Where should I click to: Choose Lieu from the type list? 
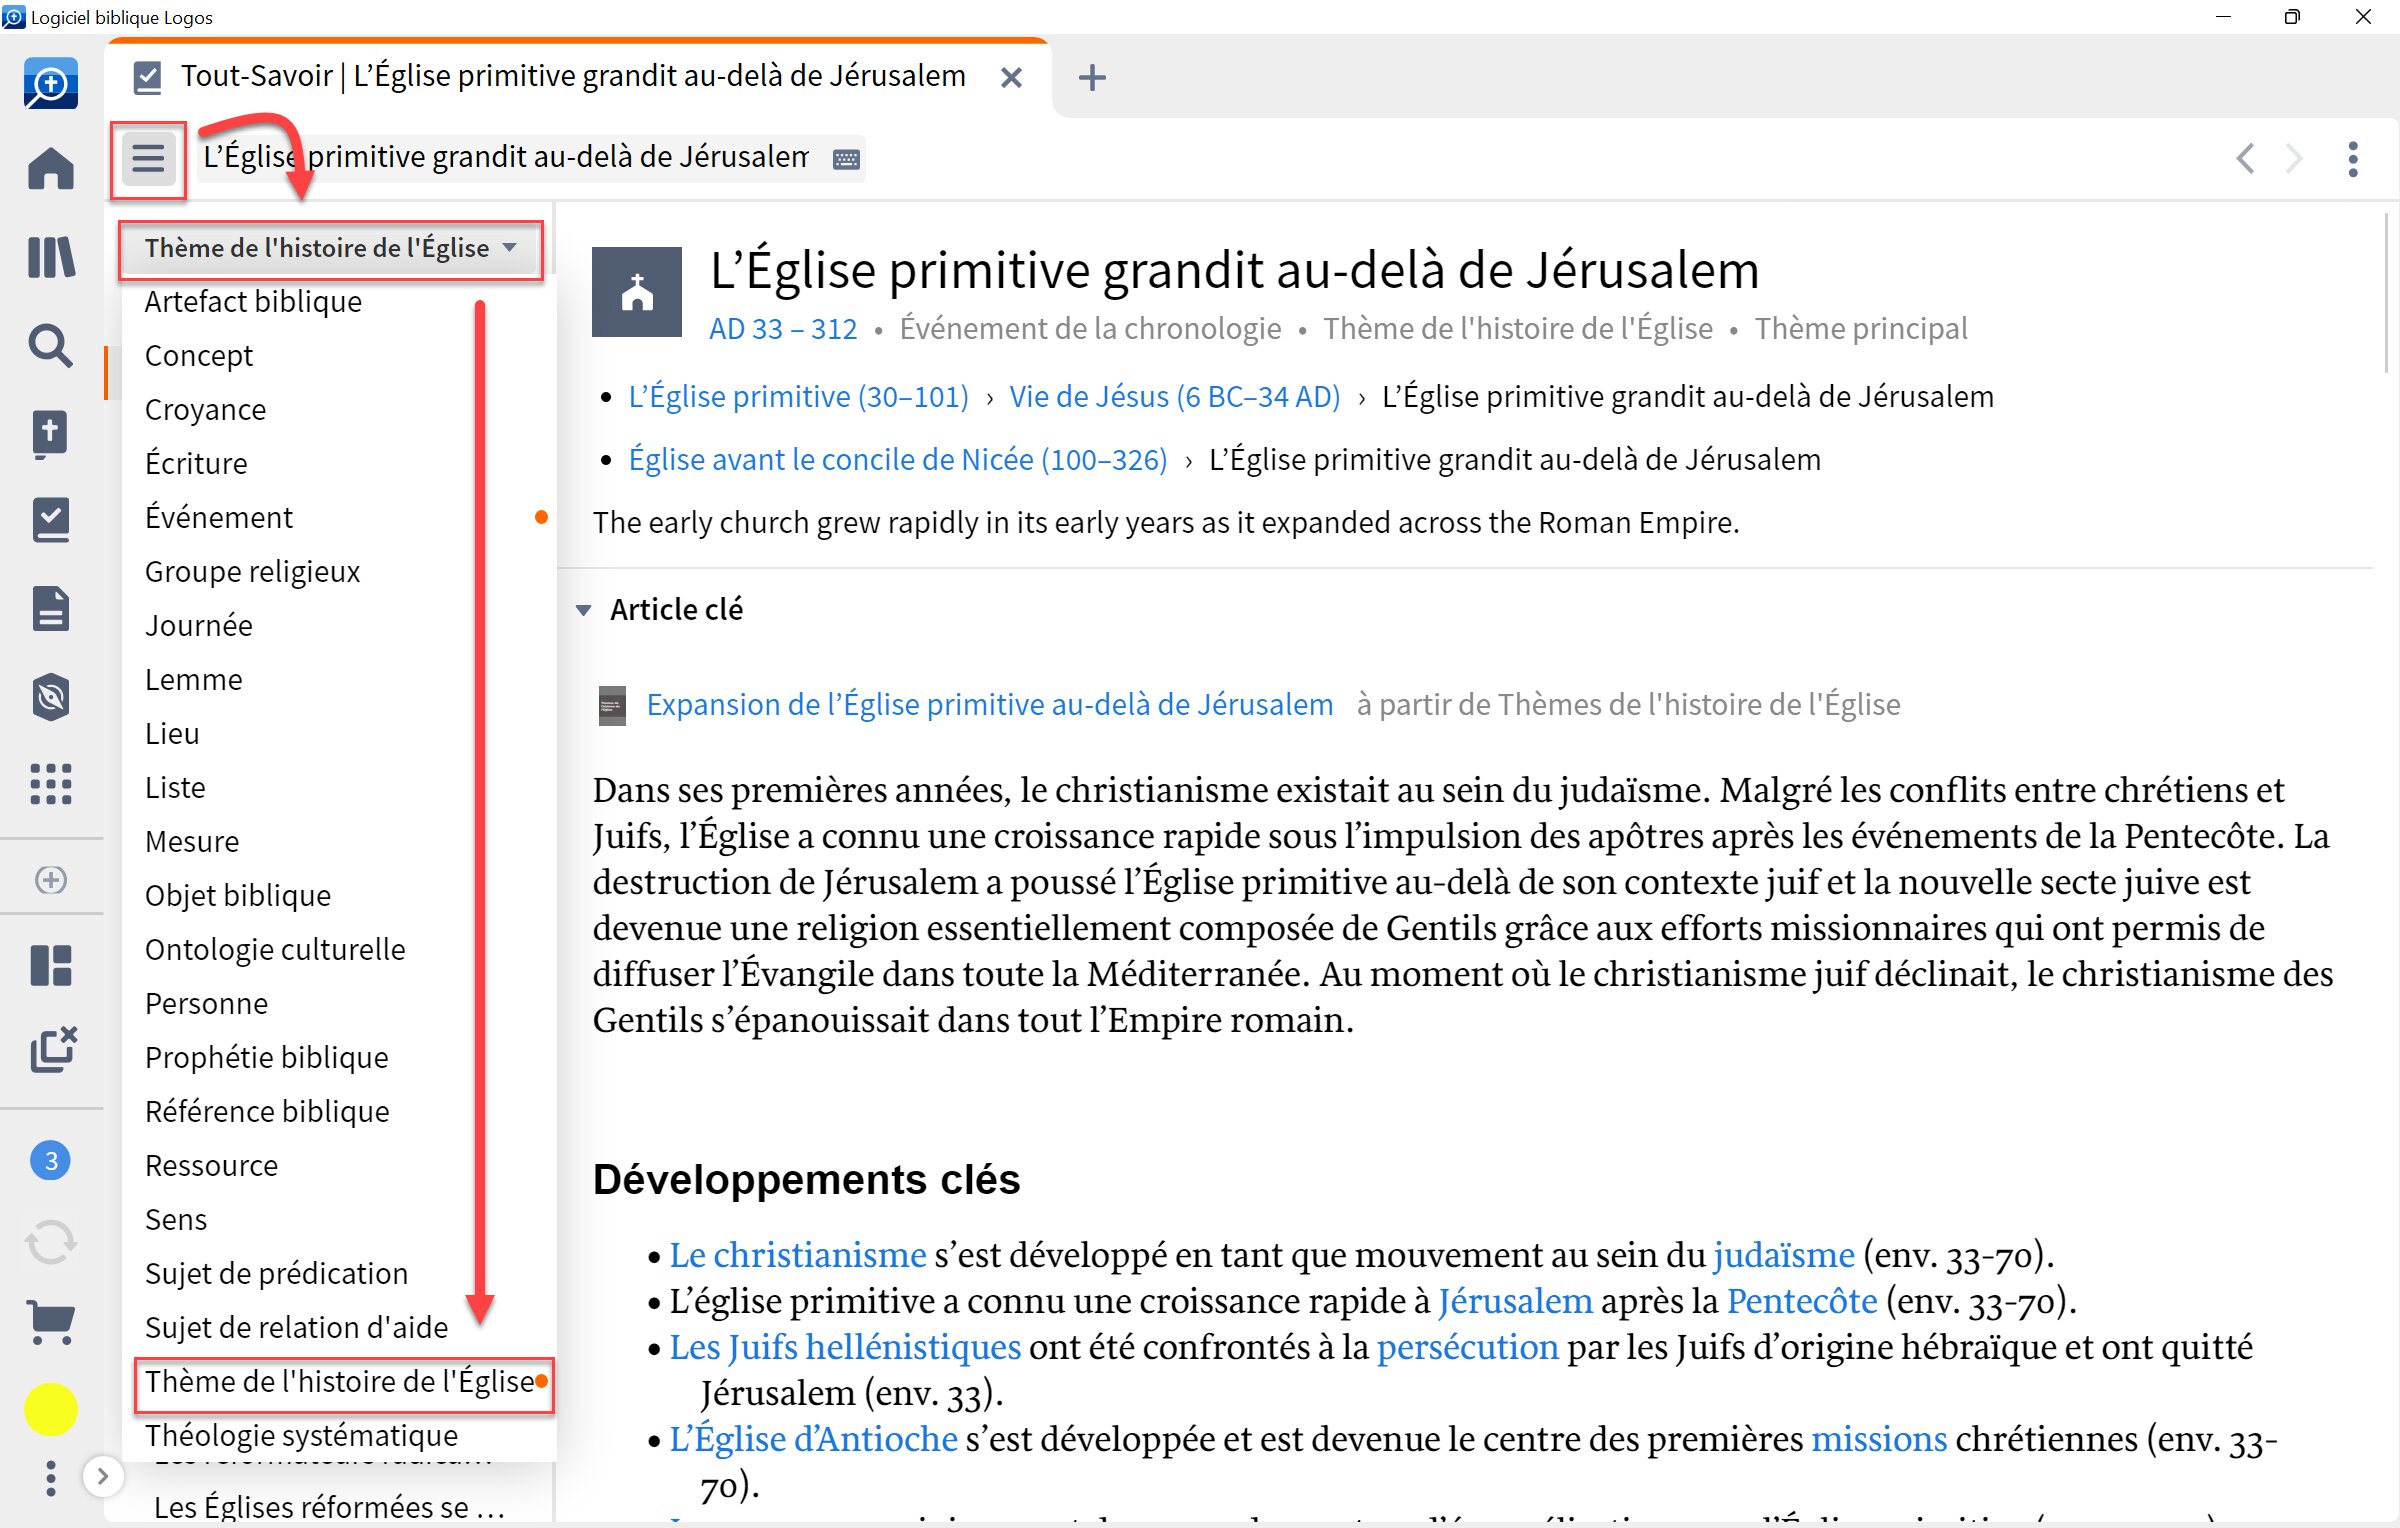(172, 733)
